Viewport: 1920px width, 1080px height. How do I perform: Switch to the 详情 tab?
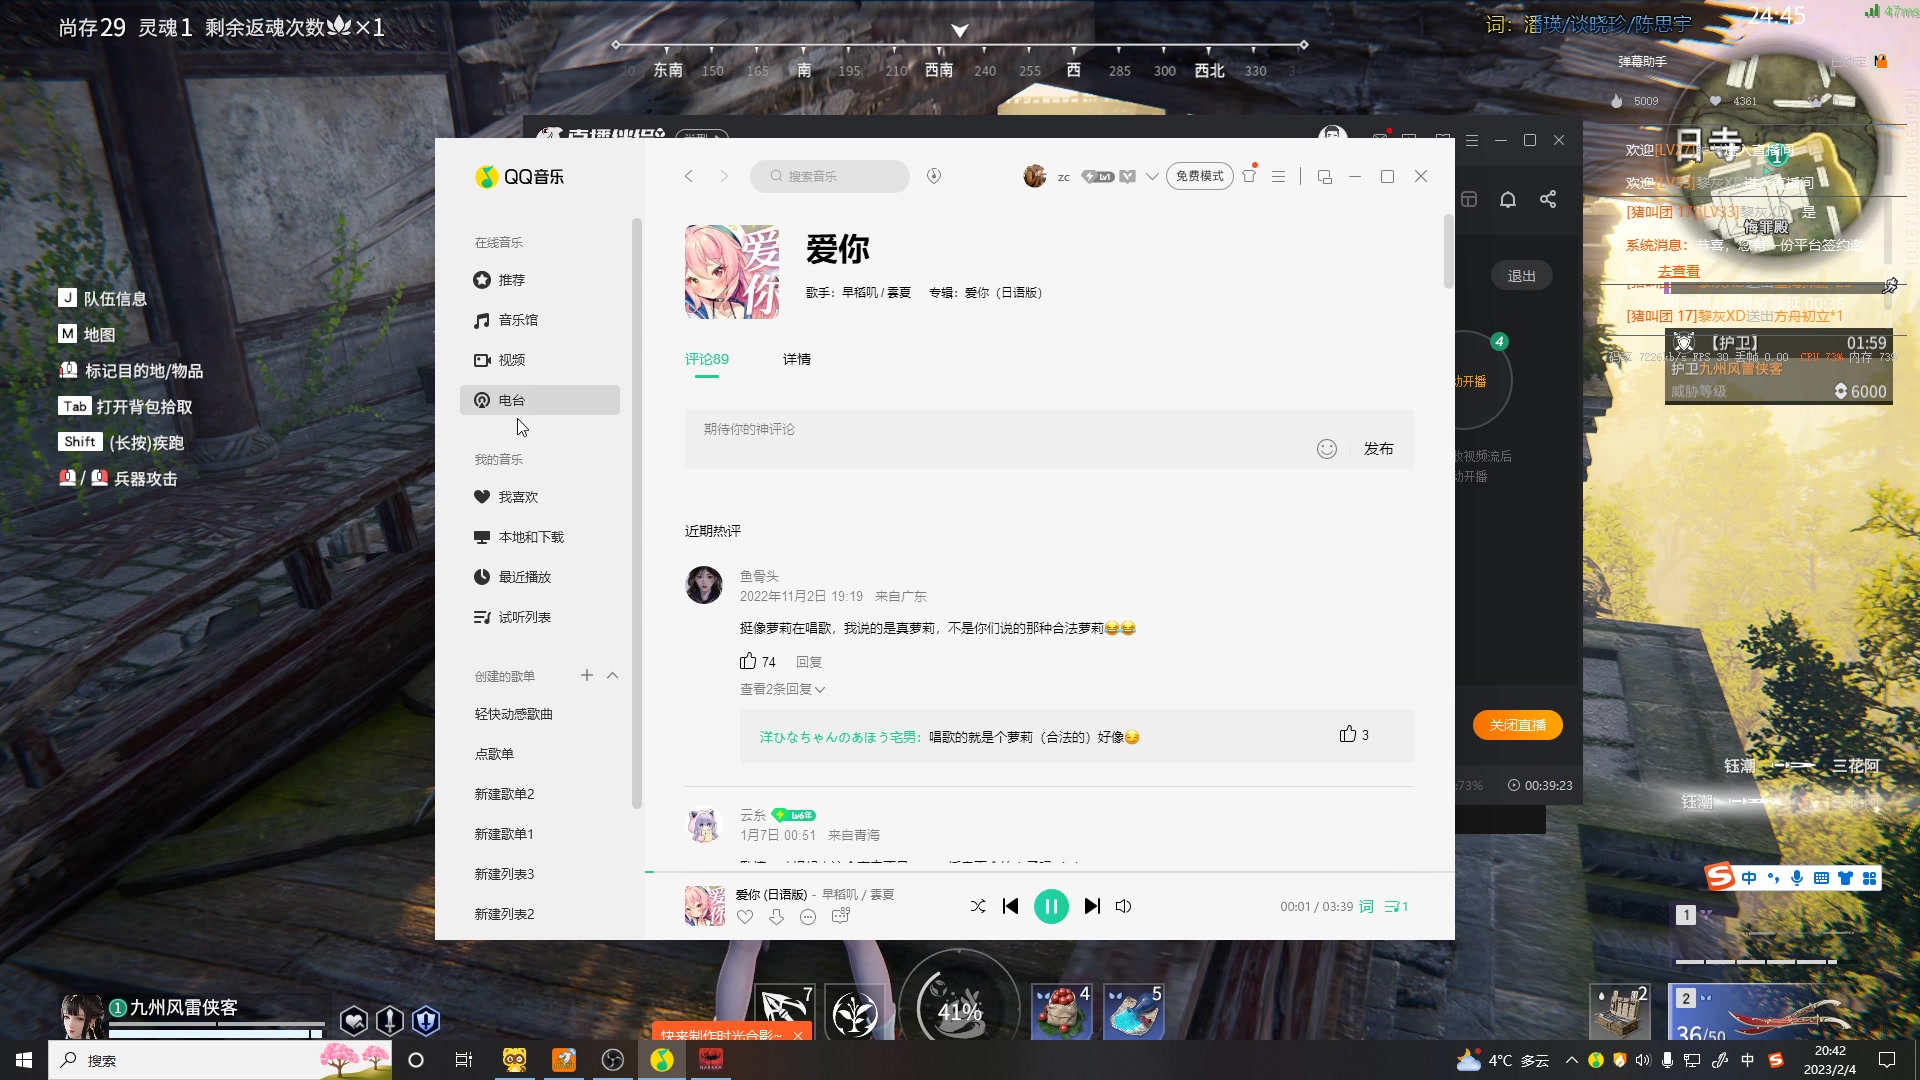[797, 359]
